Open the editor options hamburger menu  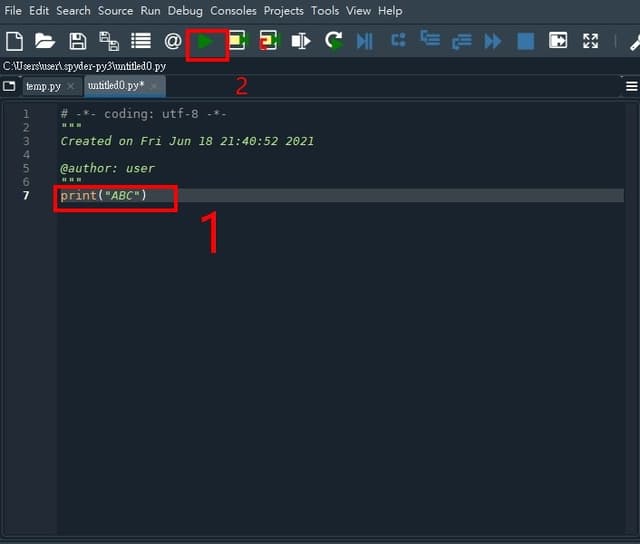point(631,87)
